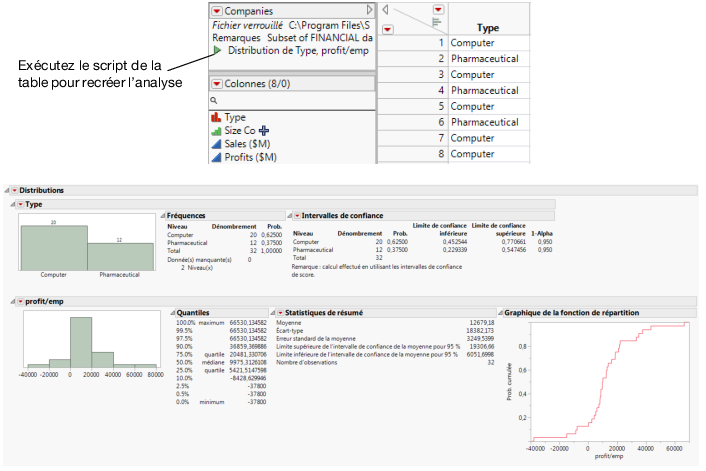This screenshot has width=706, height=471.
Task: Open the Colonnes (8/0) red triangle menu
Action: click(217, 84)
